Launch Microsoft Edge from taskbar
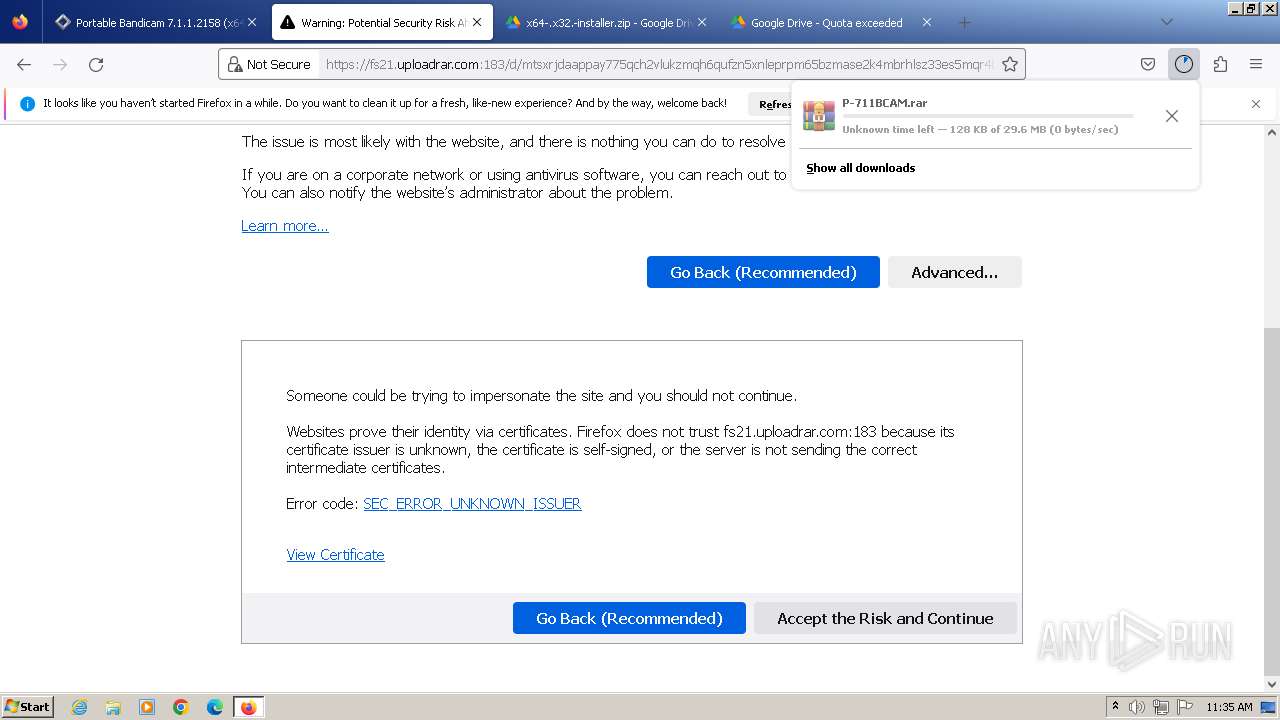 215,707
